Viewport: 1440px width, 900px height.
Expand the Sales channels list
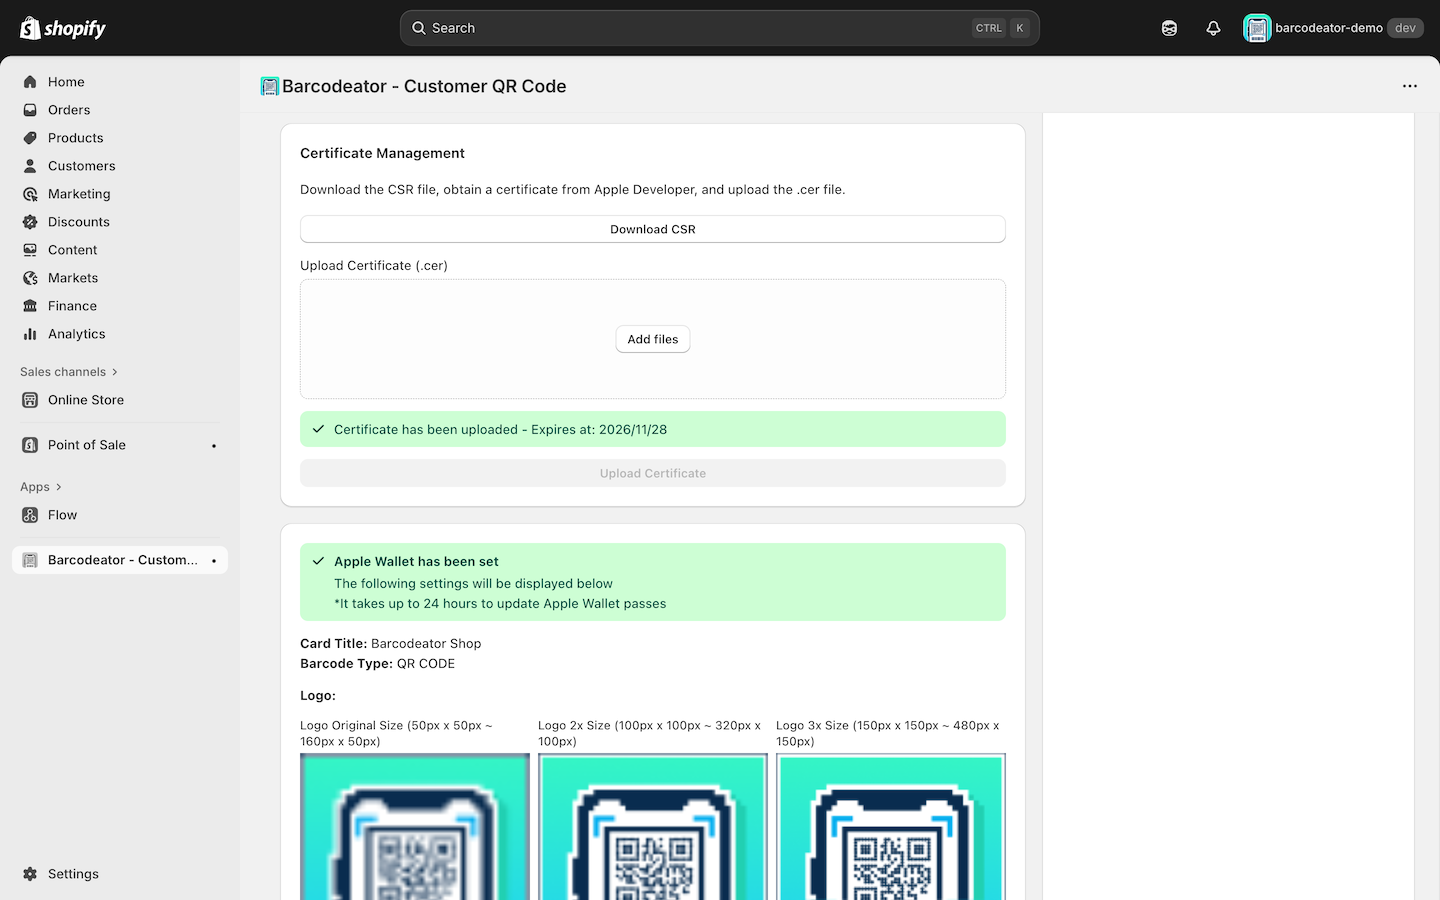coord(68,371)
